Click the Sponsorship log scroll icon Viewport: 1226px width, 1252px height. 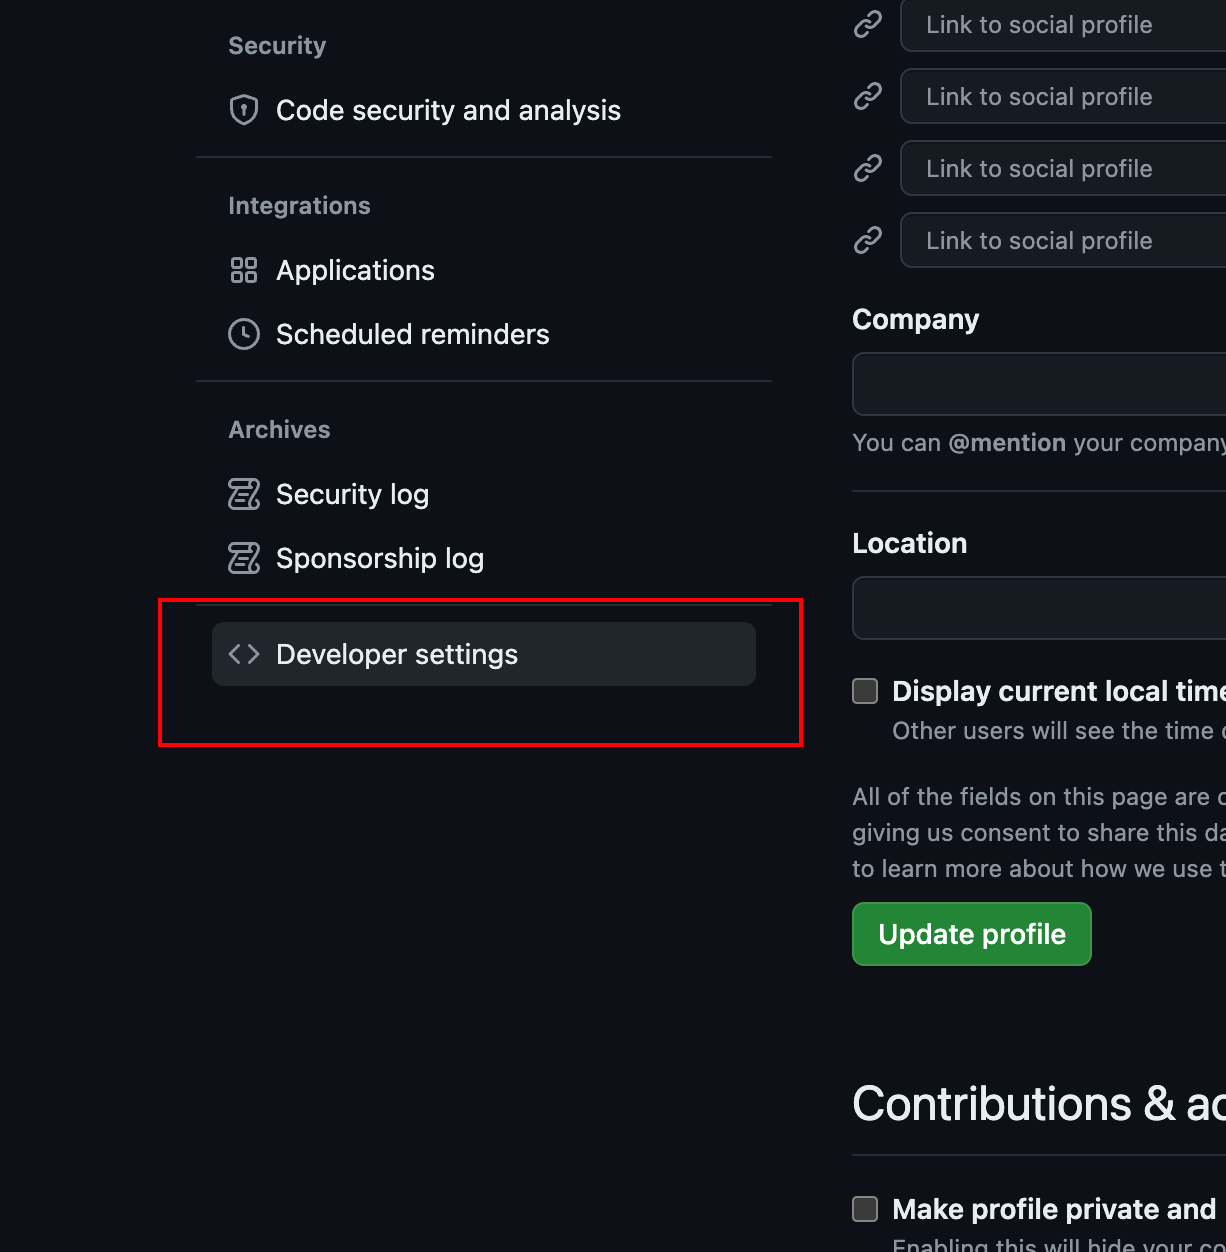244,558
